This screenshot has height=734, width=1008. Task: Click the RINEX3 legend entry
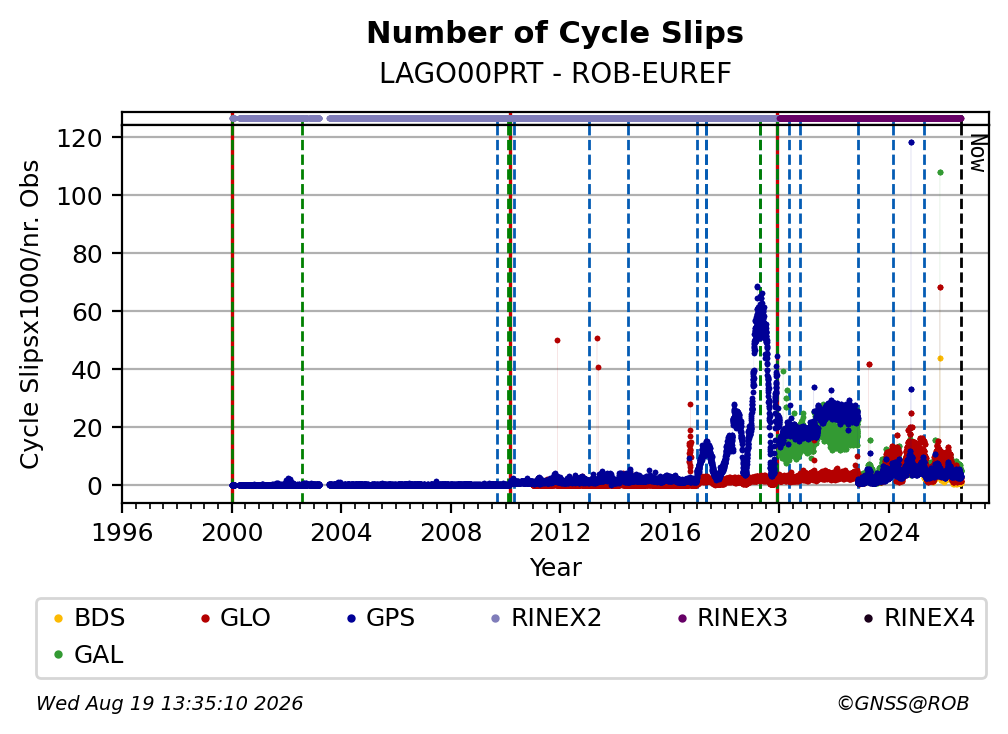pos(732,618)
